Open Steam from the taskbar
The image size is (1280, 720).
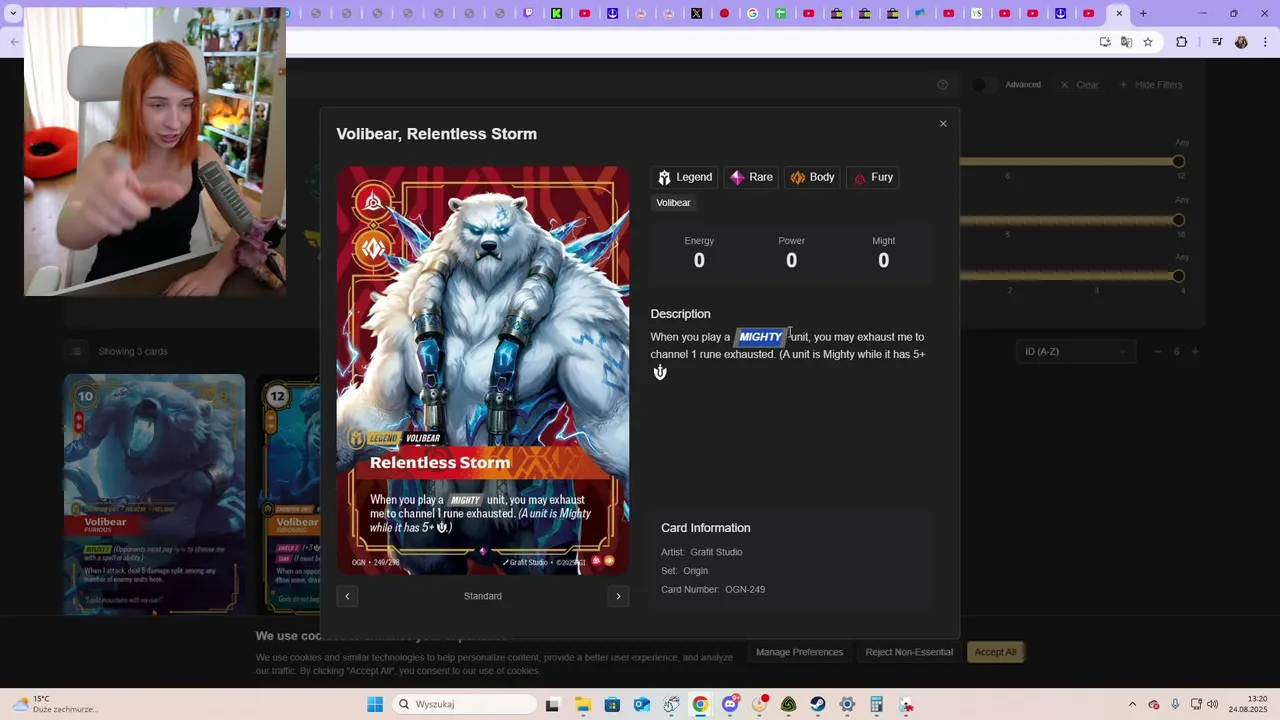(818, 705)
